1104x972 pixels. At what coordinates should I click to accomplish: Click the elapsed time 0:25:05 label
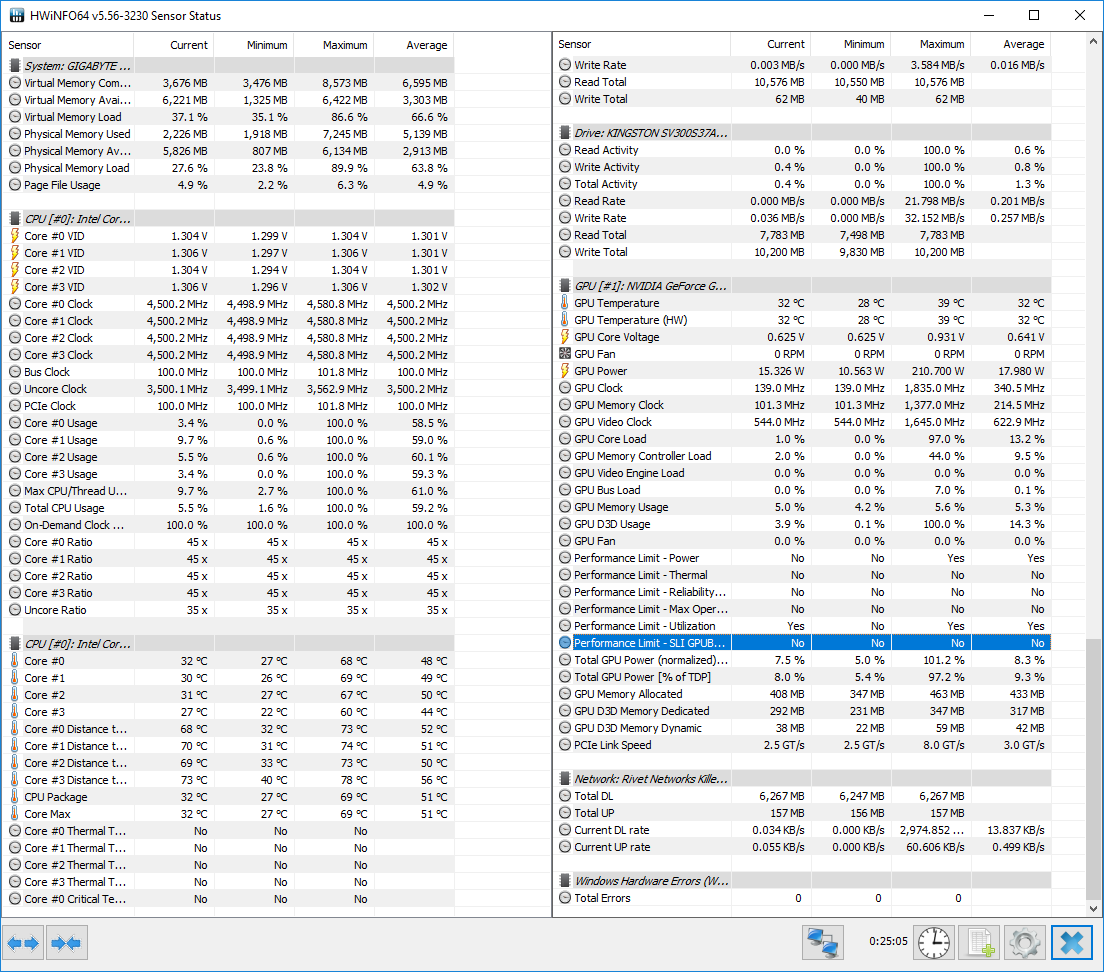pos(888,941)
